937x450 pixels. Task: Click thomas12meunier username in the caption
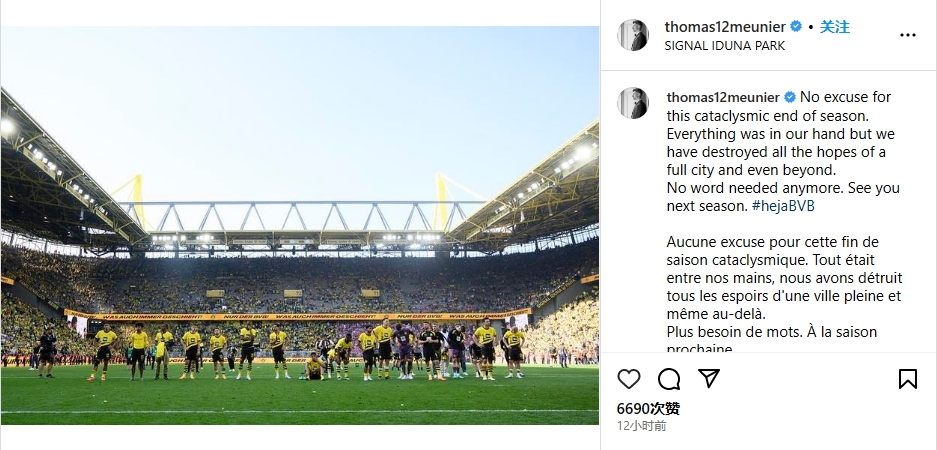tap(723, 97)
